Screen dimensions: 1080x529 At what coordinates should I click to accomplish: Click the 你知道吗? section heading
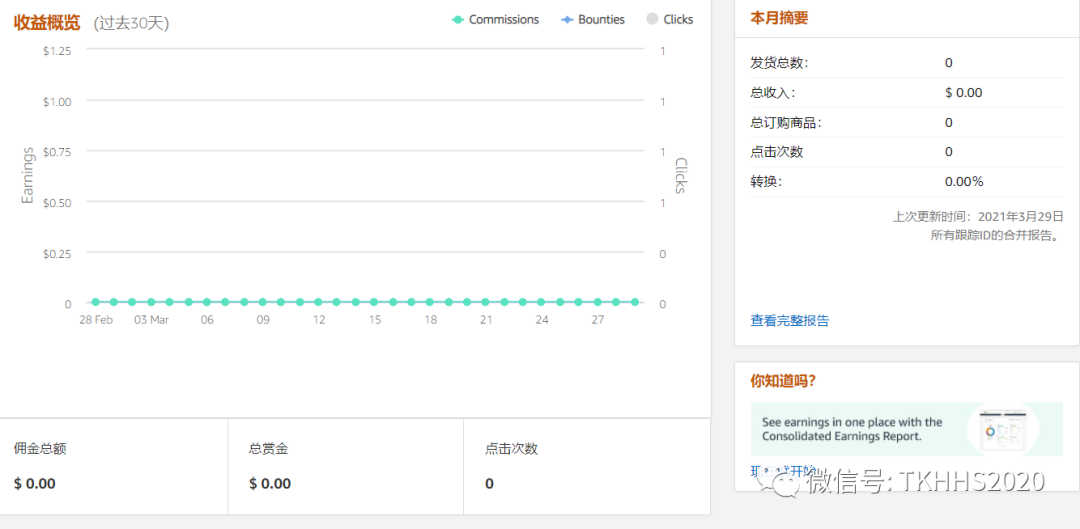(x=783, y=381)
